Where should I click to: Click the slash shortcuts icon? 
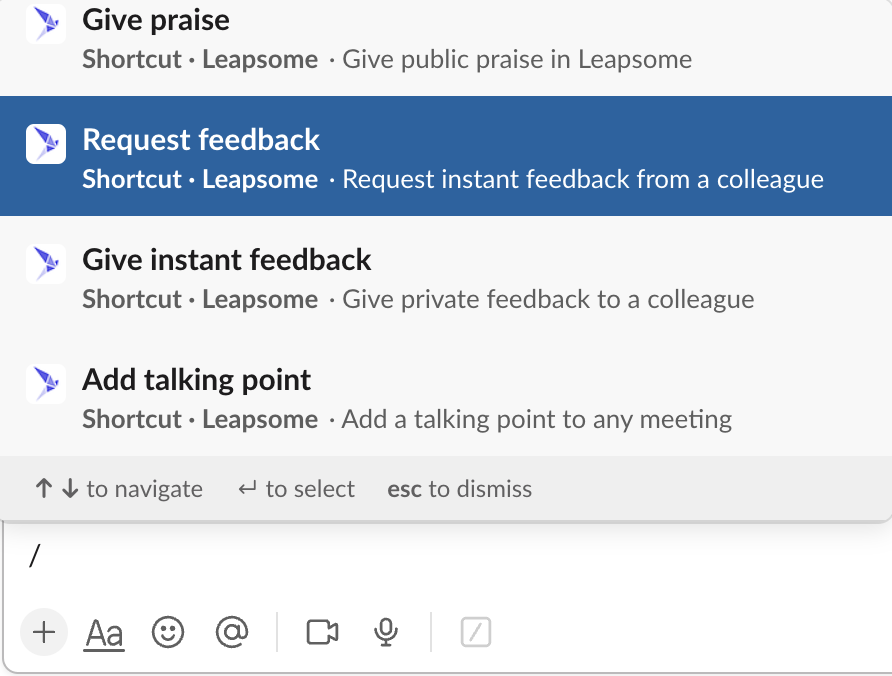pos(476,632)
